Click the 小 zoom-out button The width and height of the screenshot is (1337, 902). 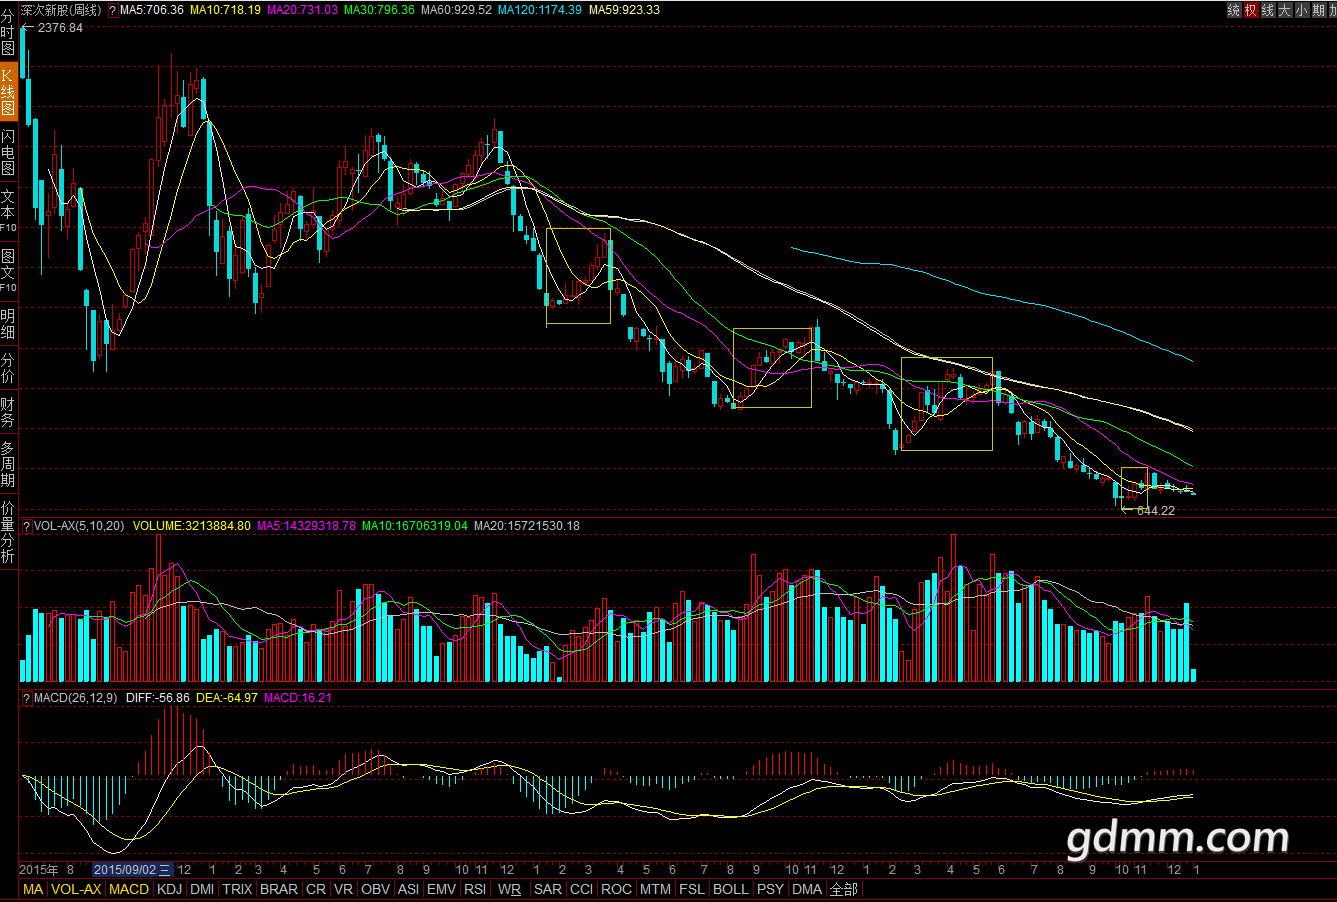[x=1301, y=10]
